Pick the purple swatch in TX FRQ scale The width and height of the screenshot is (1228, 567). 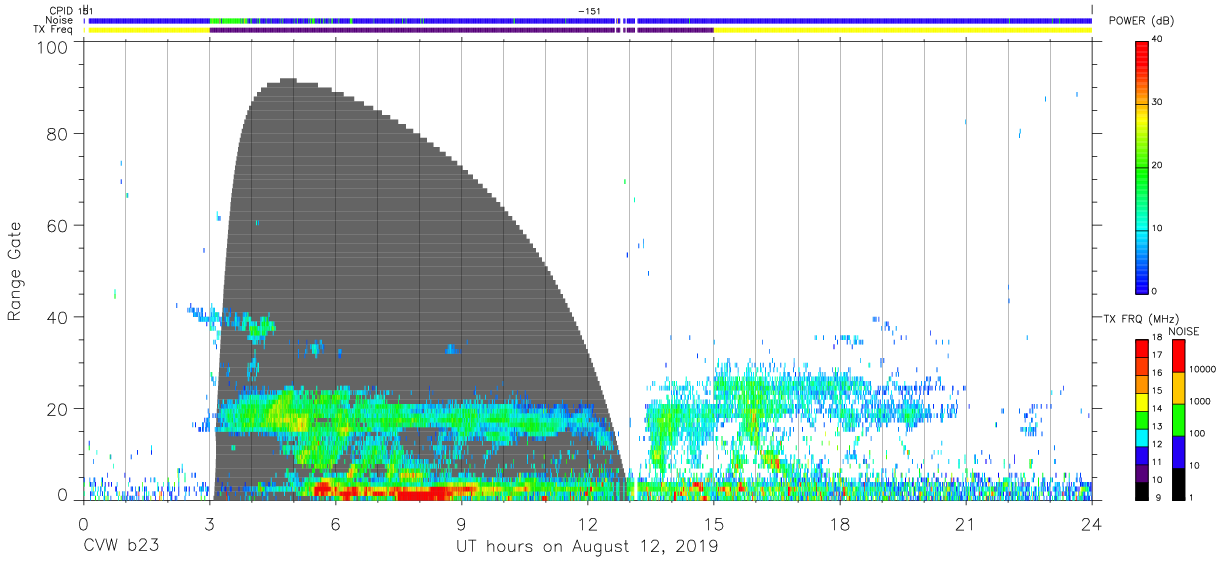click(x=1141, y=471)
